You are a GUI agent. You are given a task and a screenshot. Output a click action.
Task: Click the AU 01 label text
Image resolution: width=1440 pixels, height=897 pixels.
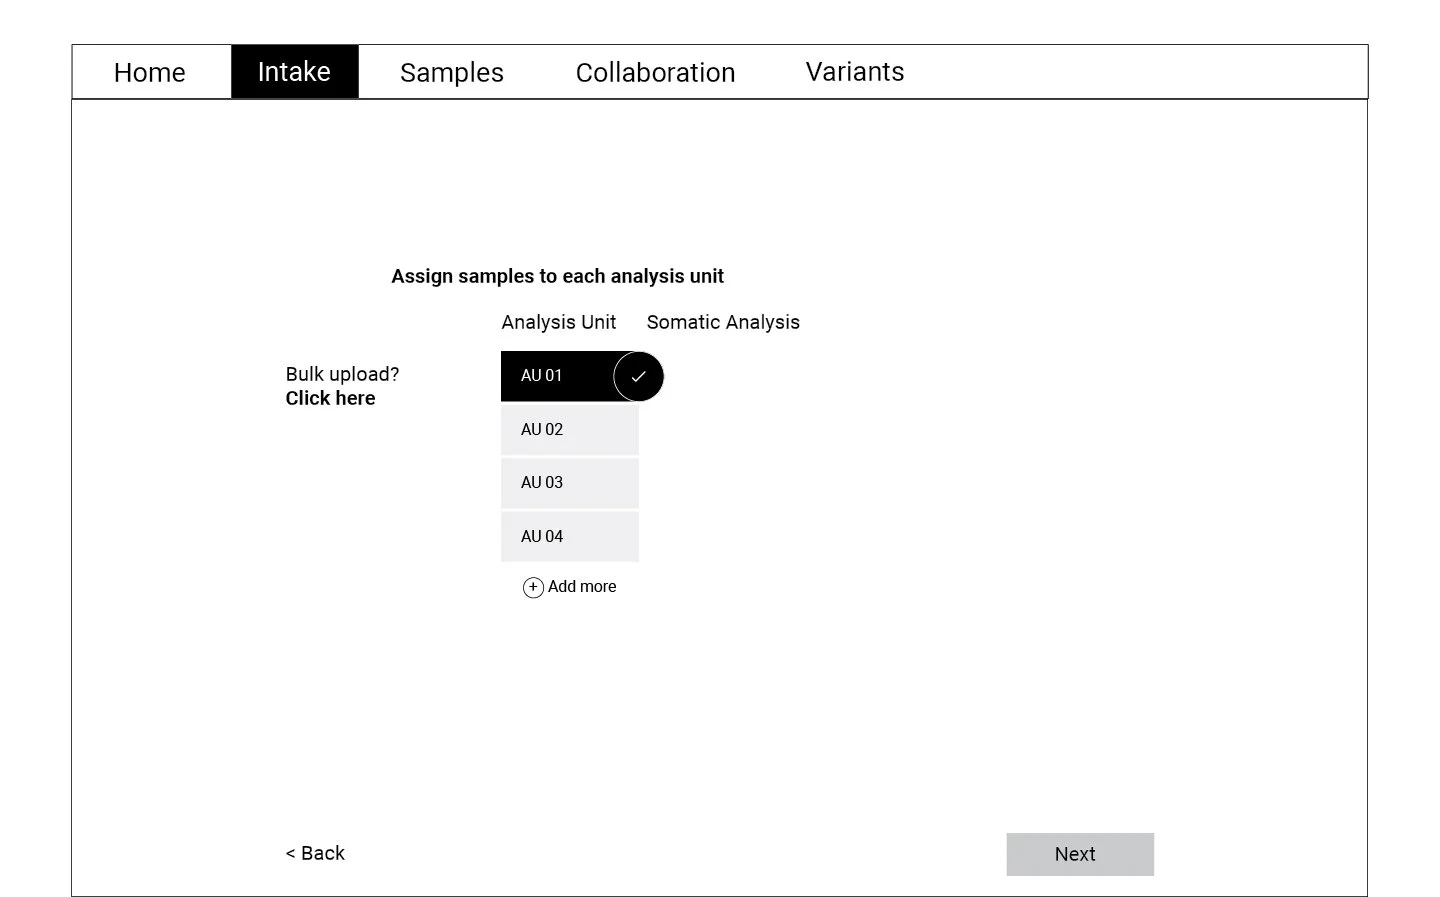point(541,376)
